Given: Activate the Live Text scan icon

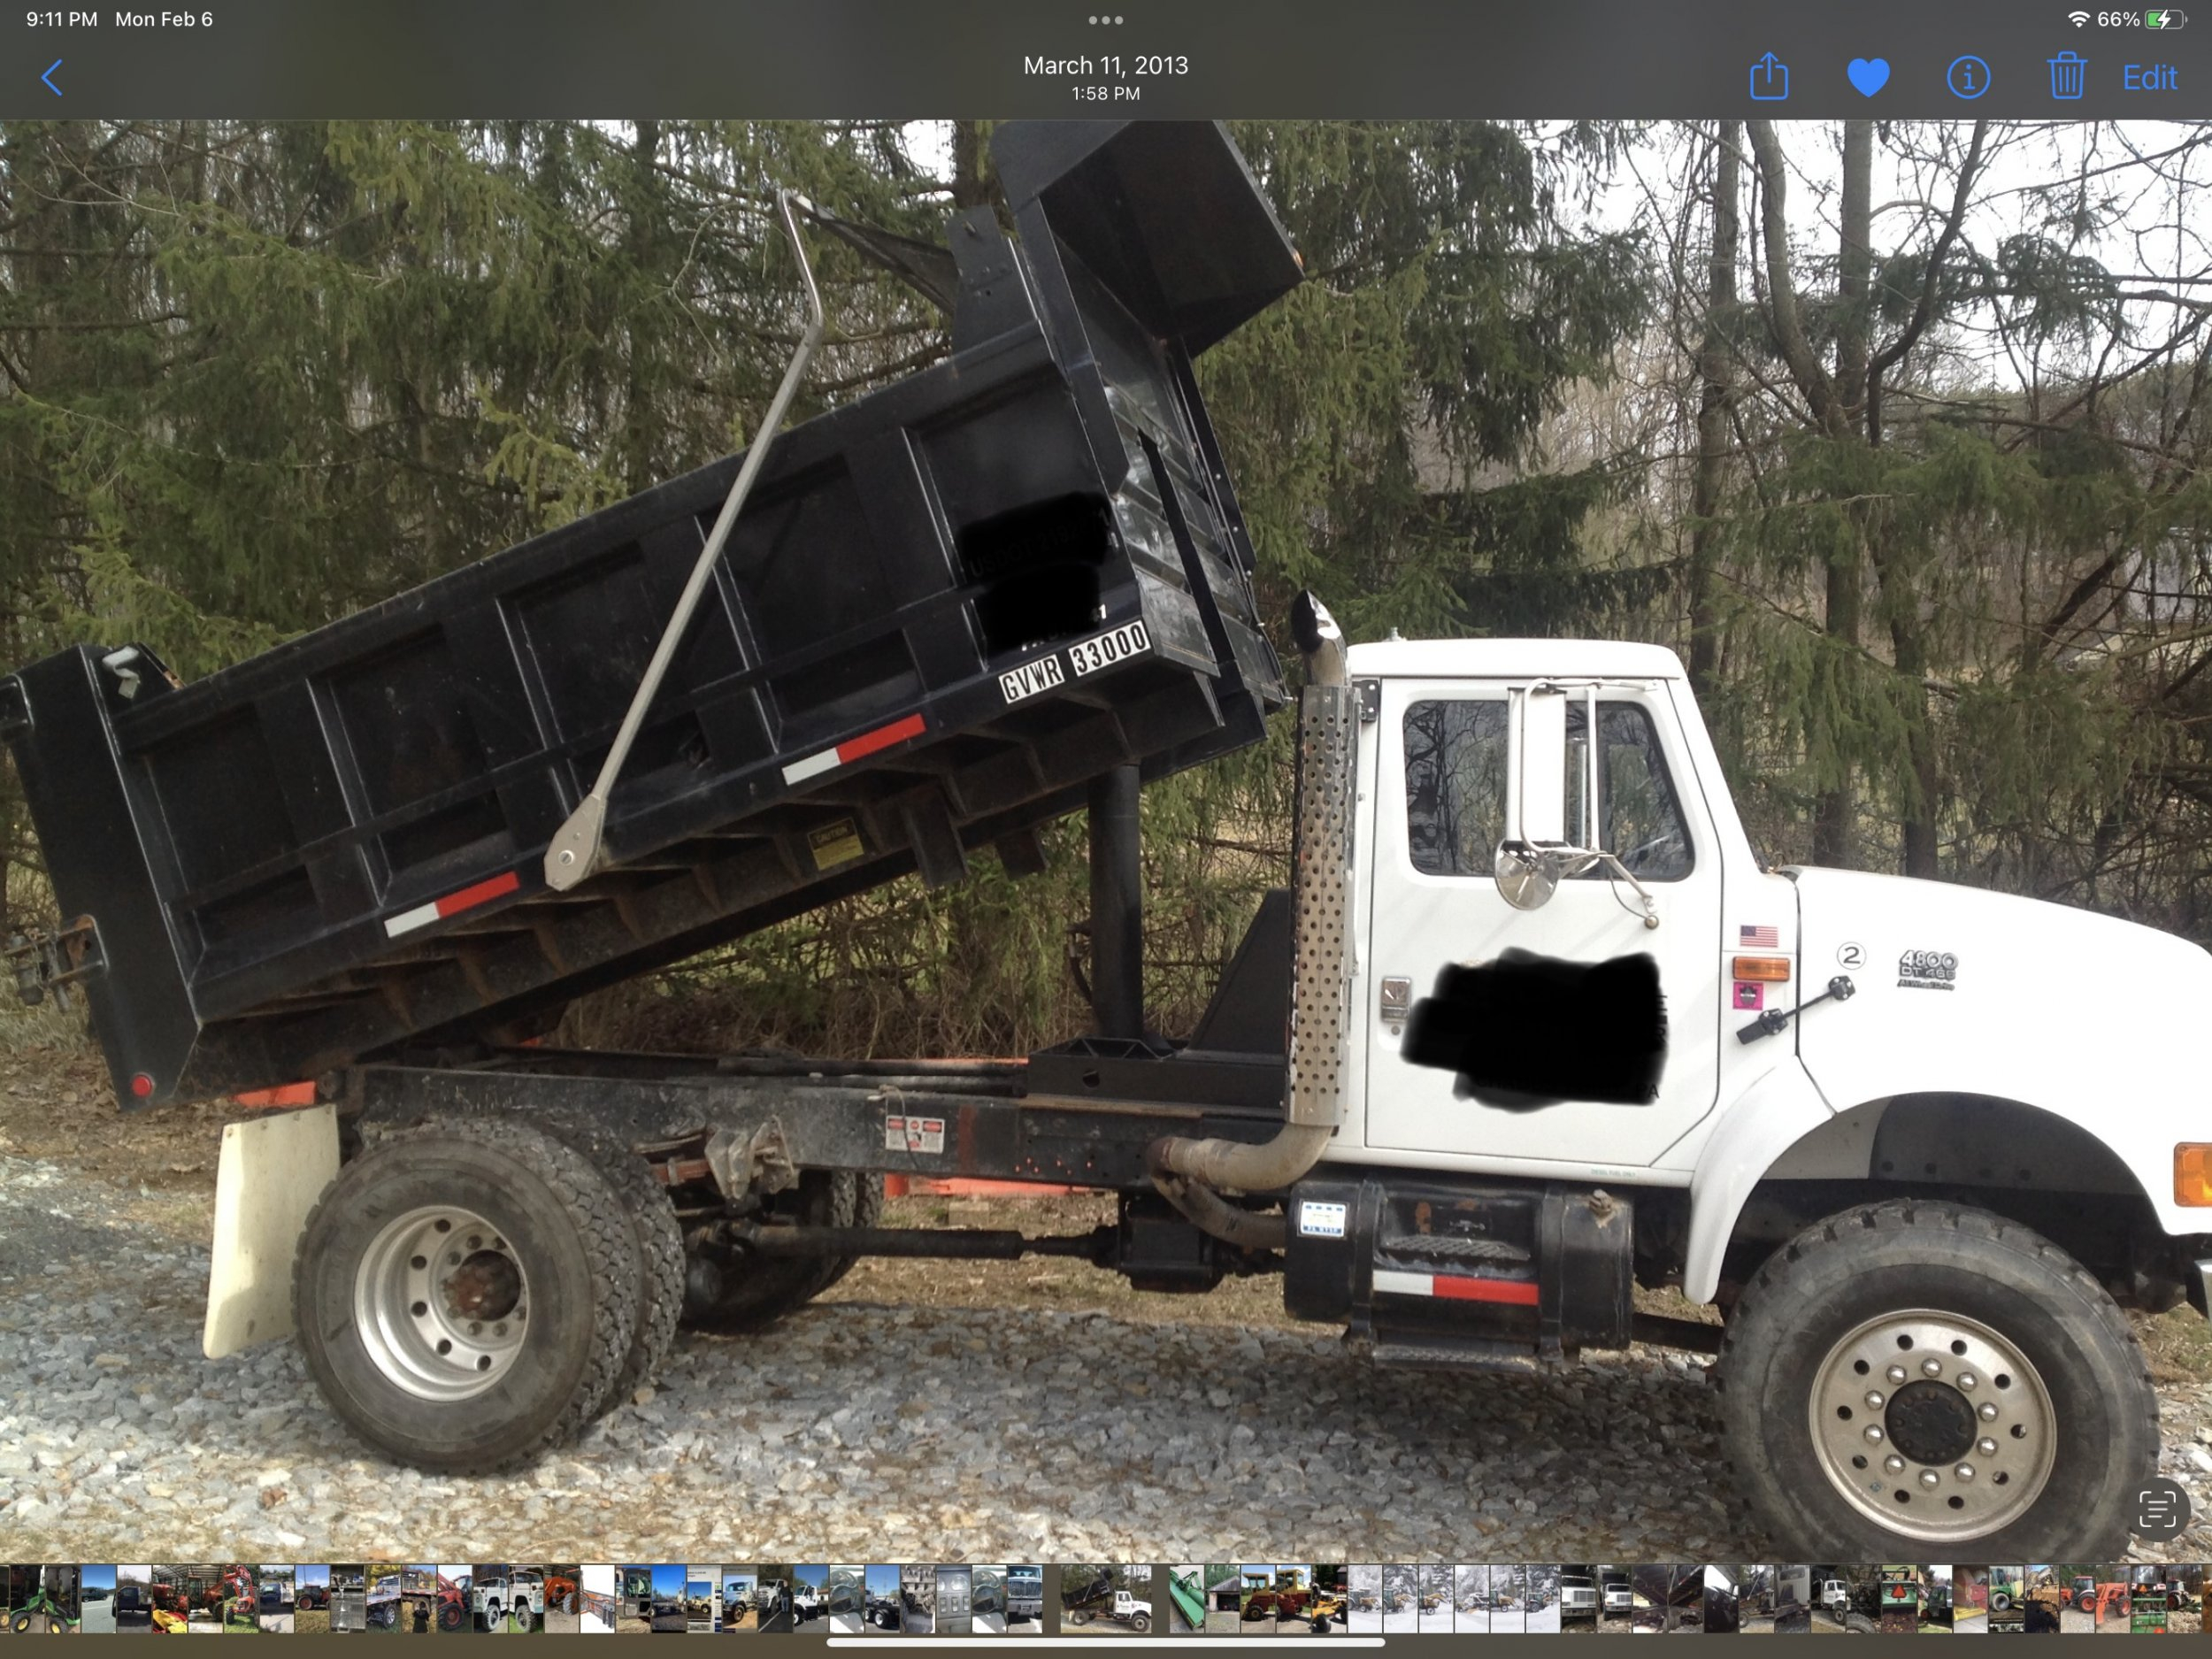Looking at the screenshot, I should click(x=2157, y=1510).
